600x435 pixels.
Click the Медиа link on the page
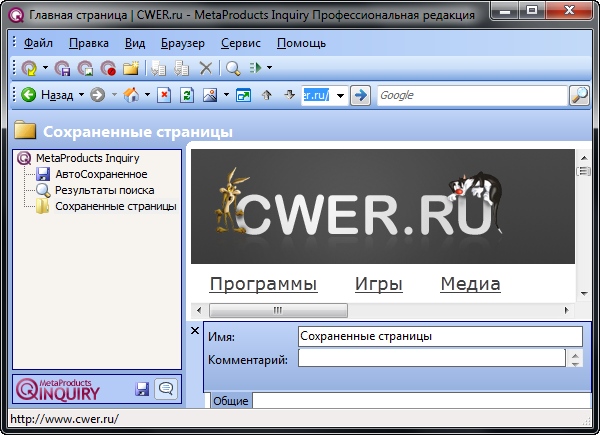[470, 284]
